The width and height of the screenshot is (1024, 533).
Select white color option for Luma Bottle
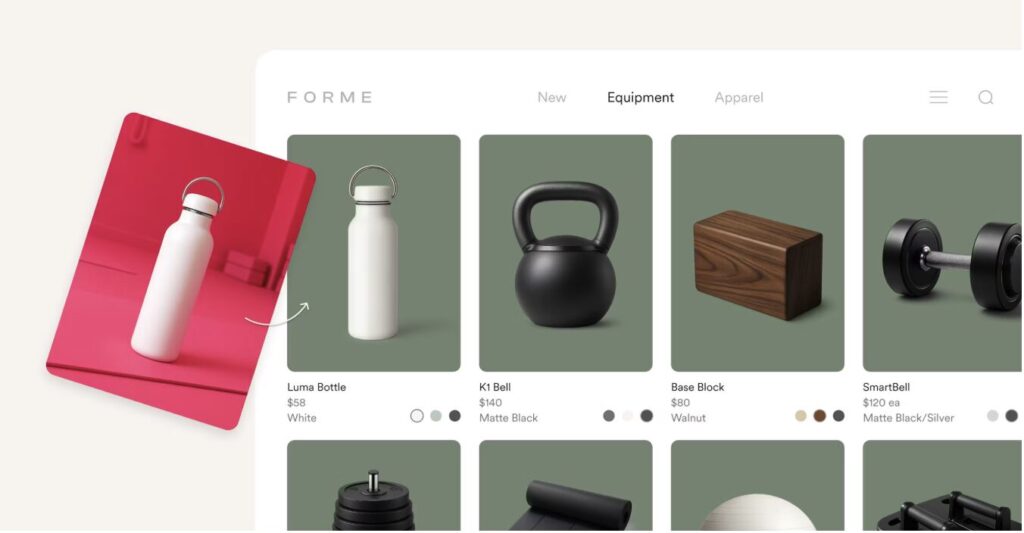click(x=417, y=415)
